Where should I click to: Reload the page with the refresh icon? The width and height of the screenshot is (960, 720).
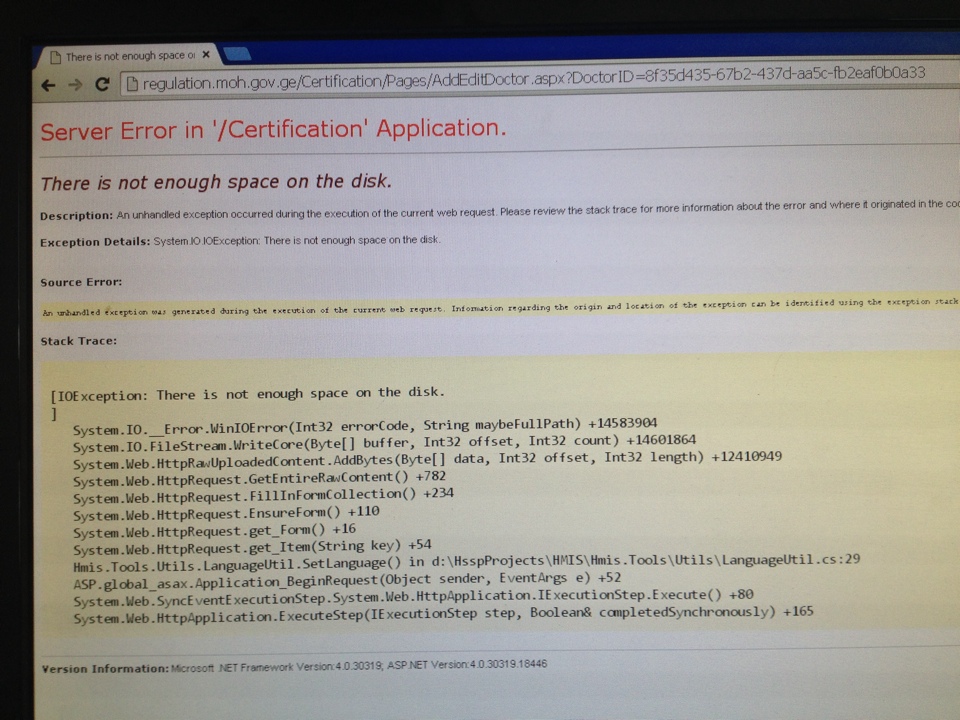101,85
